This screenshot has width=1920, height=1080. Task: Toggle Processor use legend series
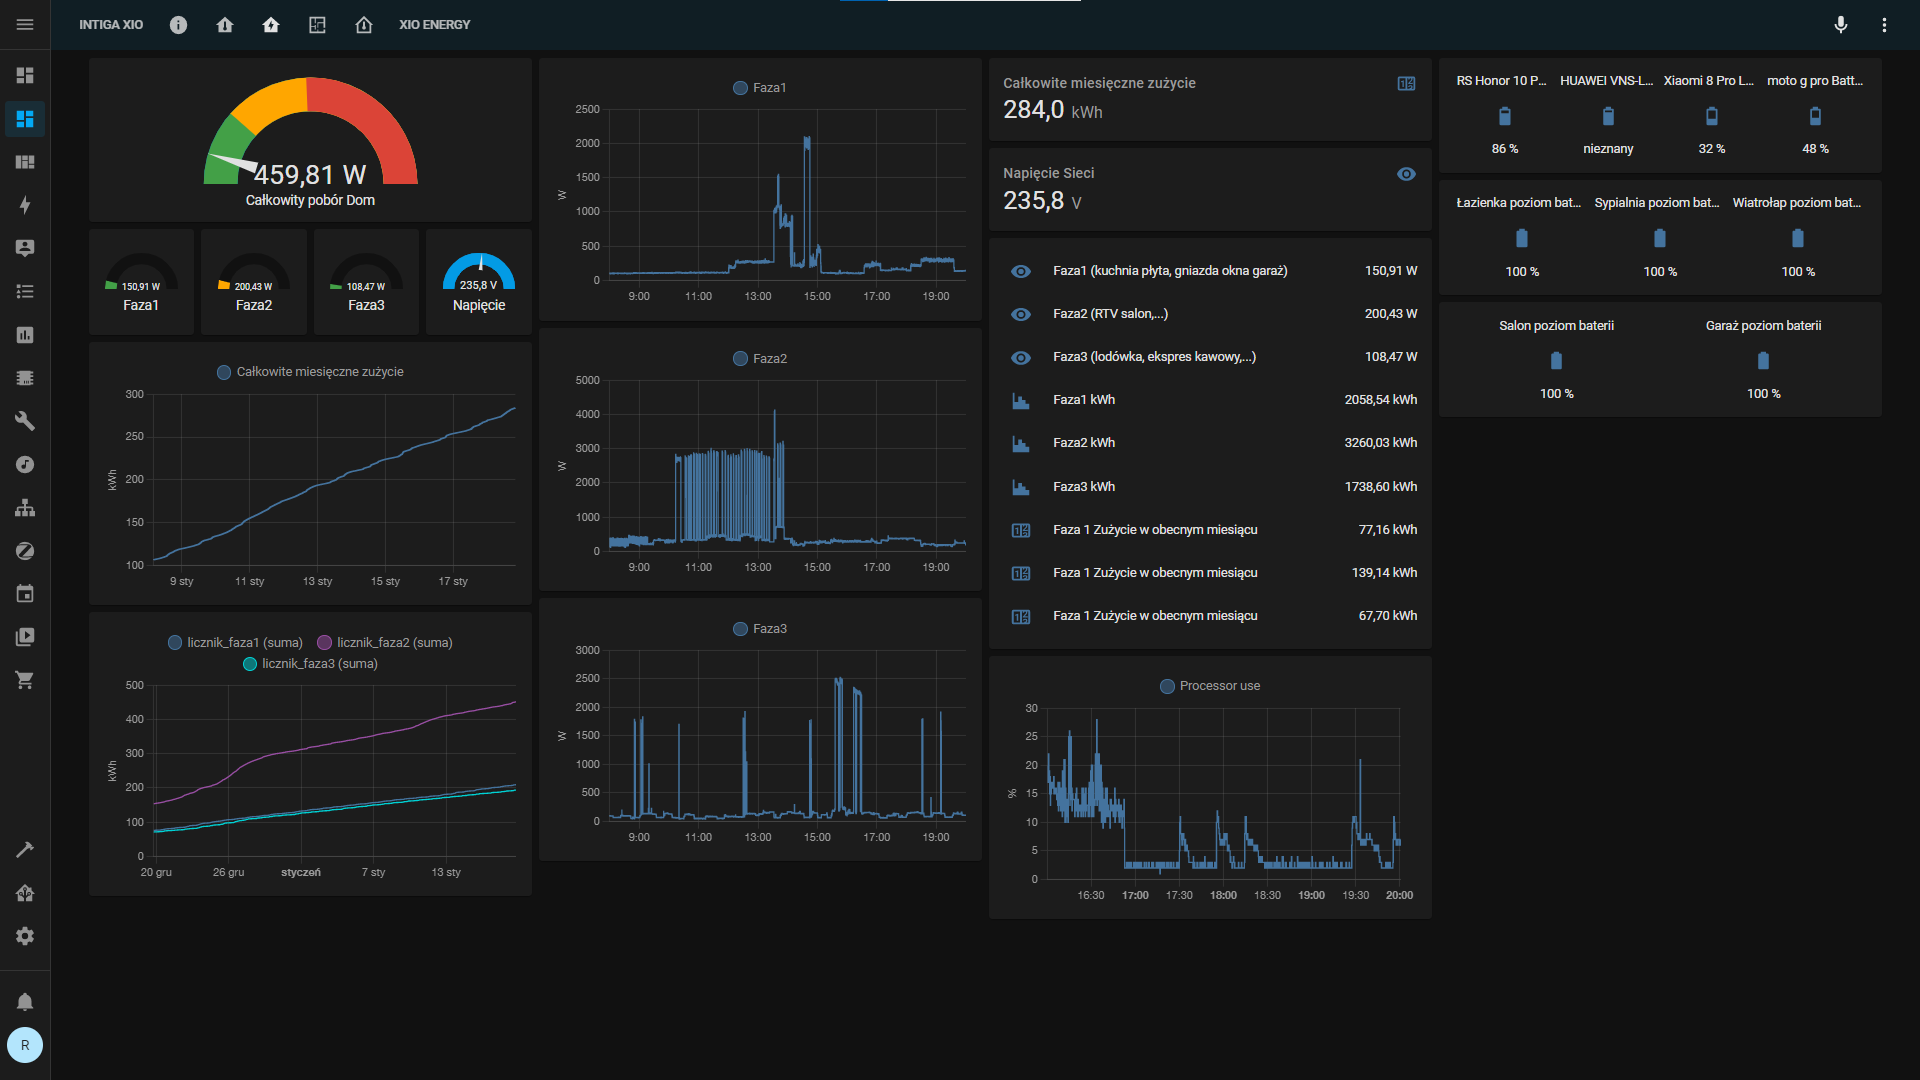pyautogui.click(x=1209, y=686)
